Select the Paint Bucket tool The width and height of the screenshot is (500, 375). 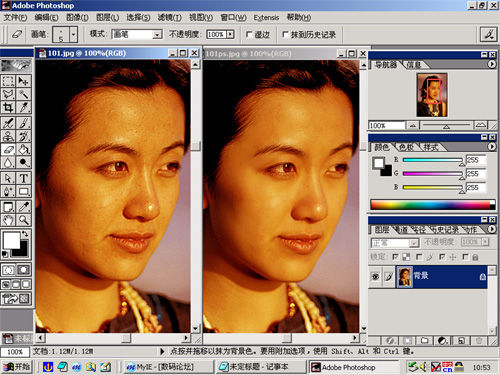23,149
